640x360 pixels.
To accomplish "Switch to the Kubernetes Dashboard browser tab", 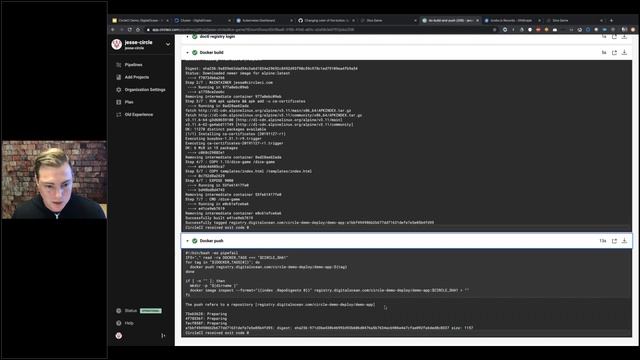I will pos(264,20).
